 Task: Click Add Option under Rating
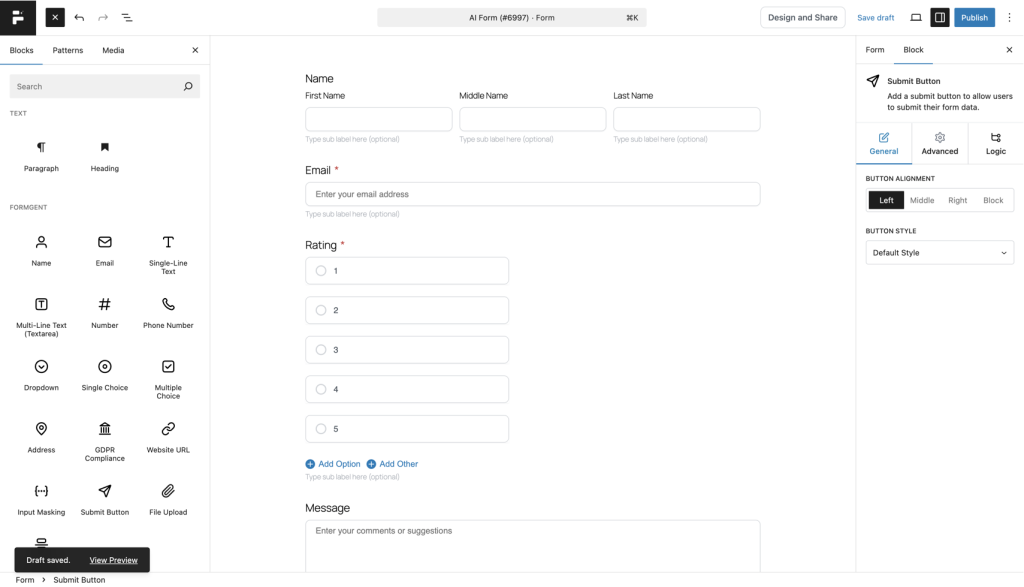[333, 464]
